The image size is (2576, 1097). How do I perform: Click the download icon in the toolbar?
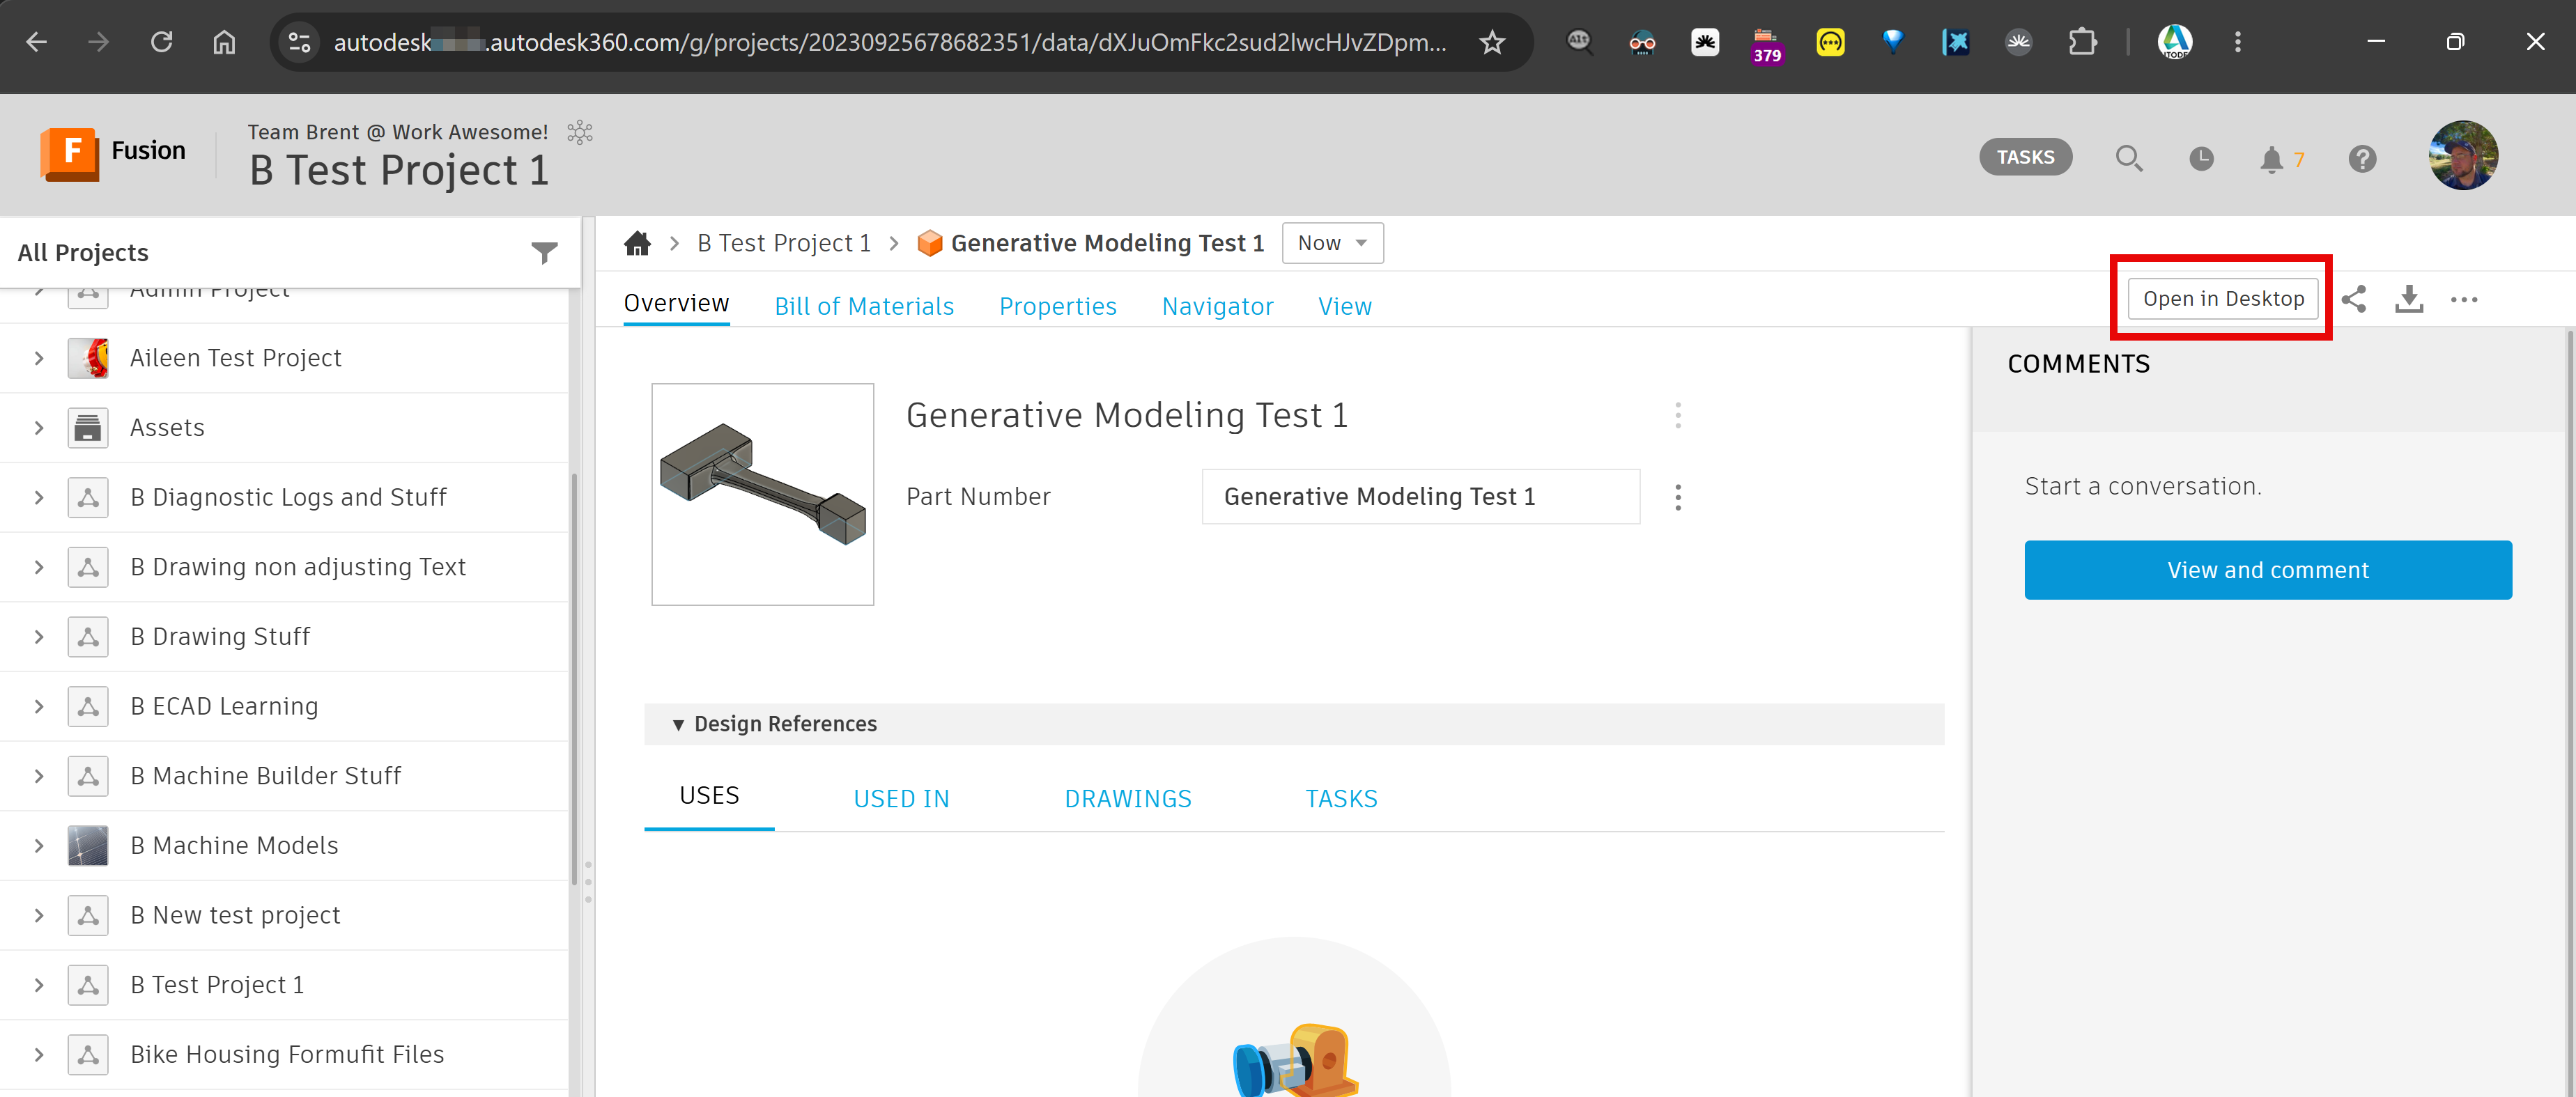[x=2409, y=299]
